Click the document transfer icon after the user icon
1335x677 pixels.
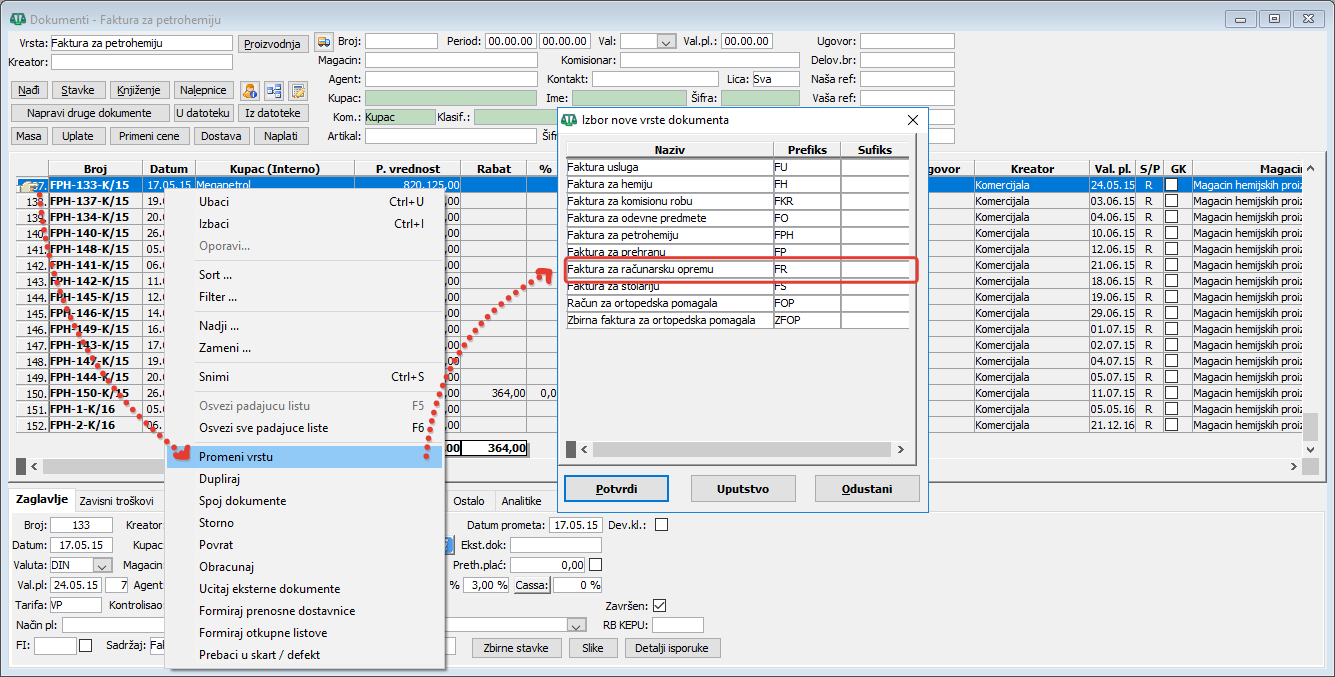pos(273,91)
